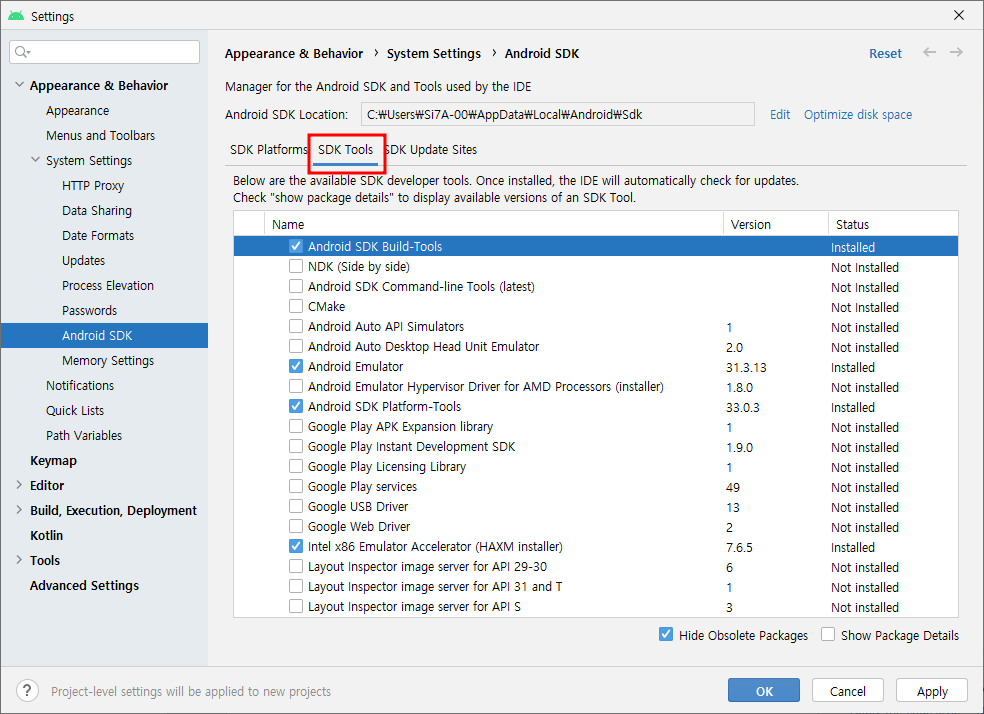Enable the CMake checkbox
Image resolution: width=984 pixels, height=714 pixels.
[296, 306]
